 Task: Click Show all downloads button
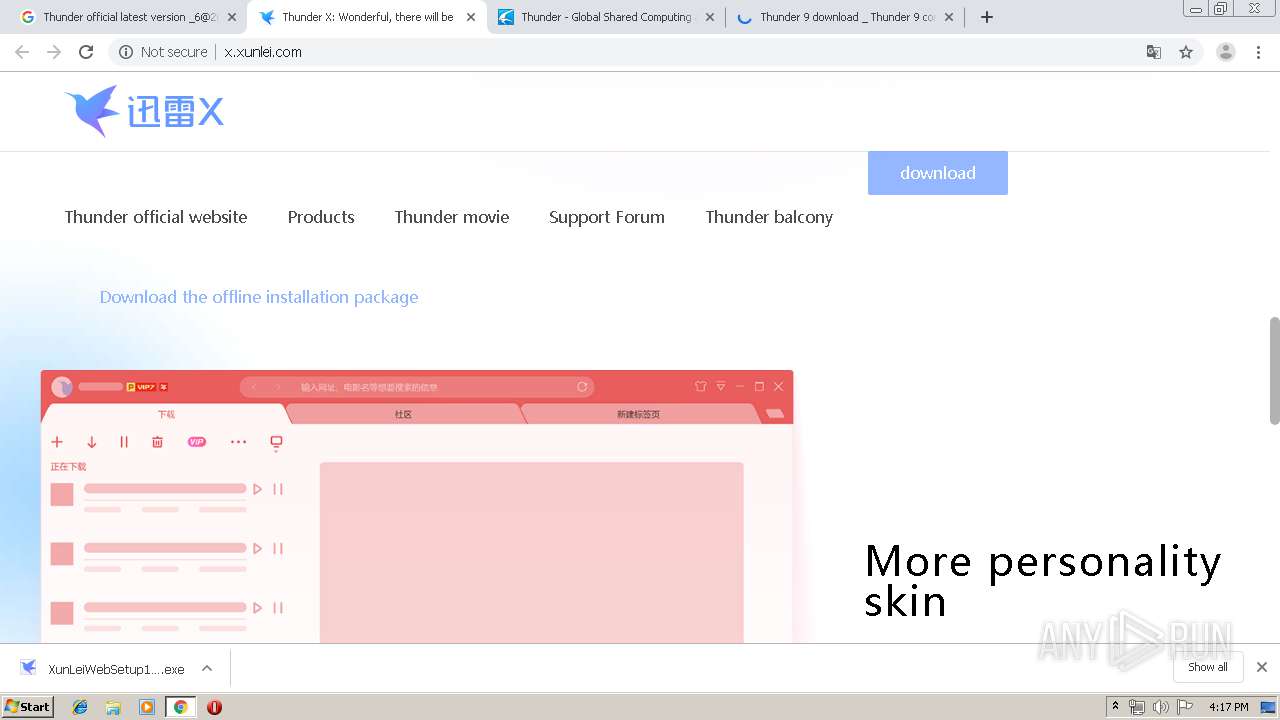pos(1208,667)
